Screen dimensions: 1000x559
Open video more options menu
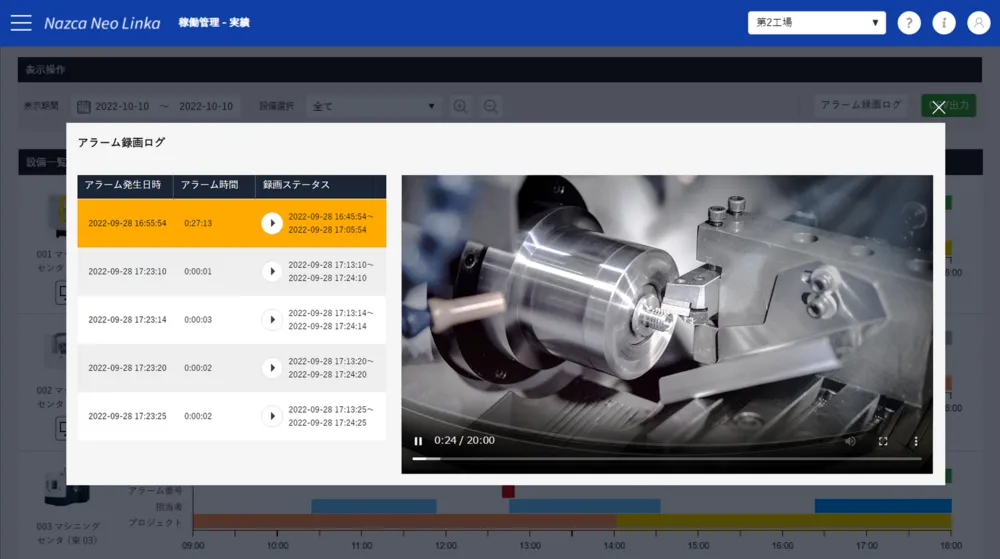915,441
